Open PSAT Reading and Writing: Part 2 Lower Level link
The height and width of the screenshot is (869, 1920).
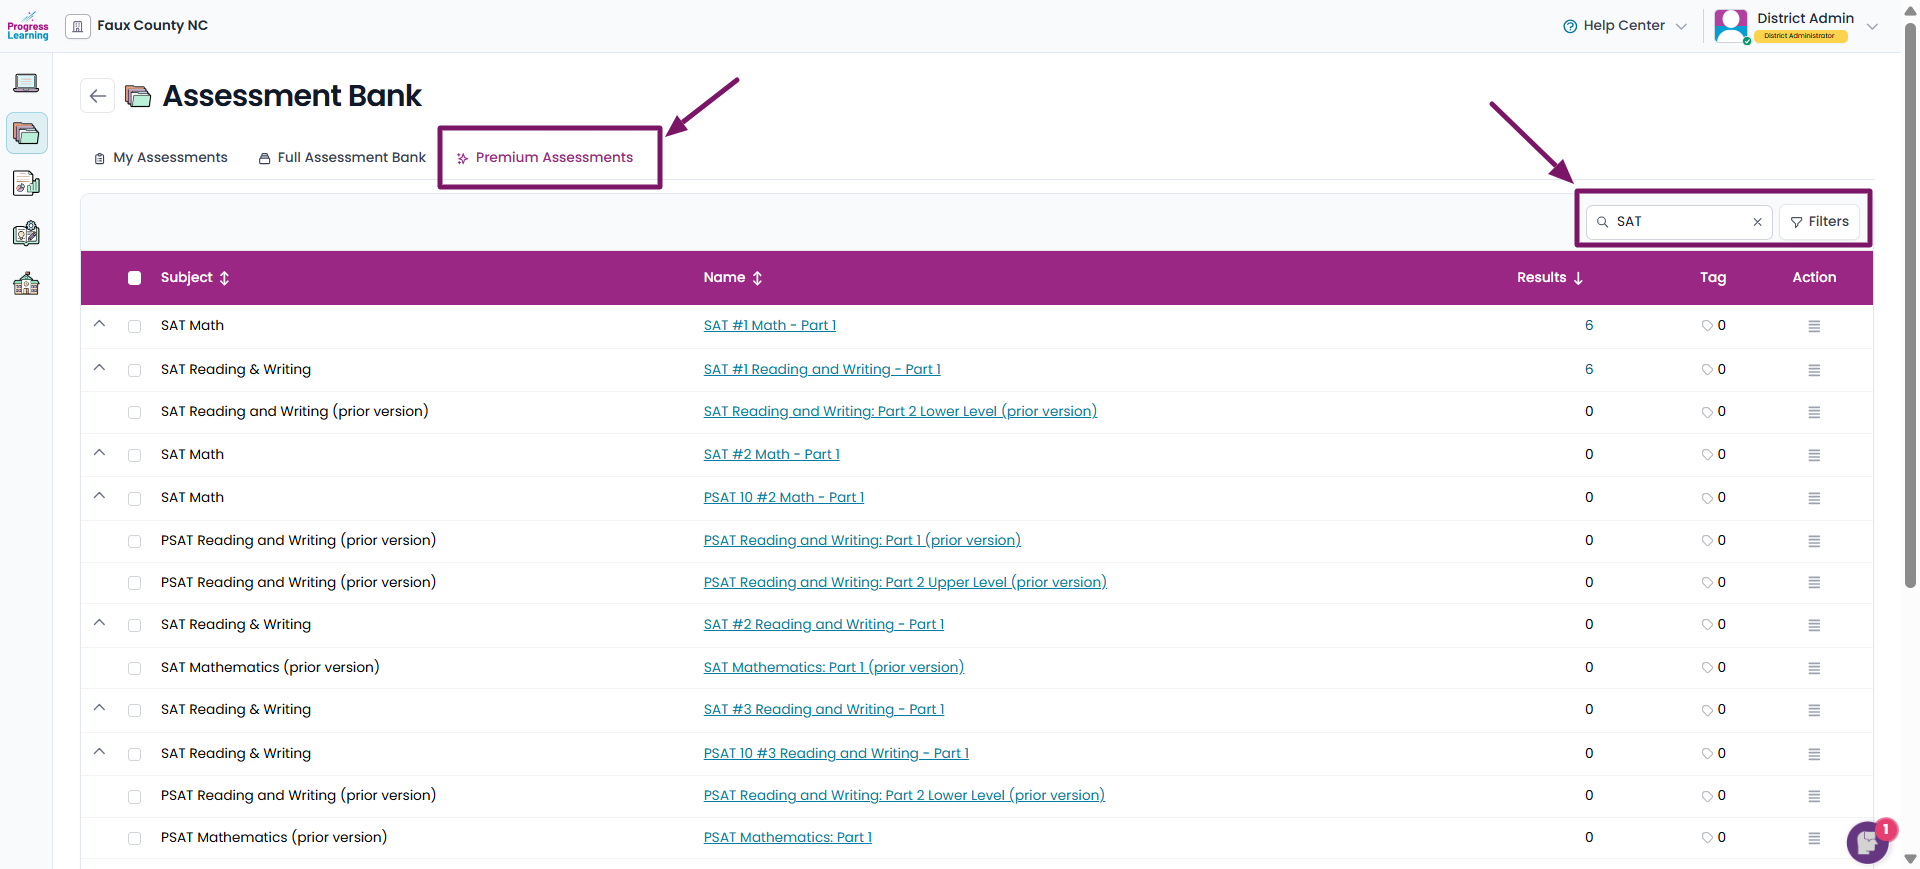(x=904, y=796)
